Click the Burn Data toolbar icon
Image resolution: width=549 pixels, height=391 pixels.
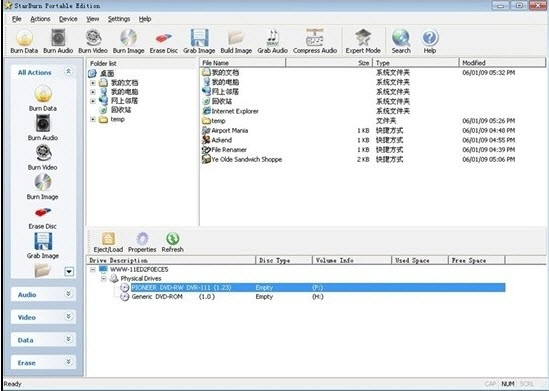click(x=24, y=41)
